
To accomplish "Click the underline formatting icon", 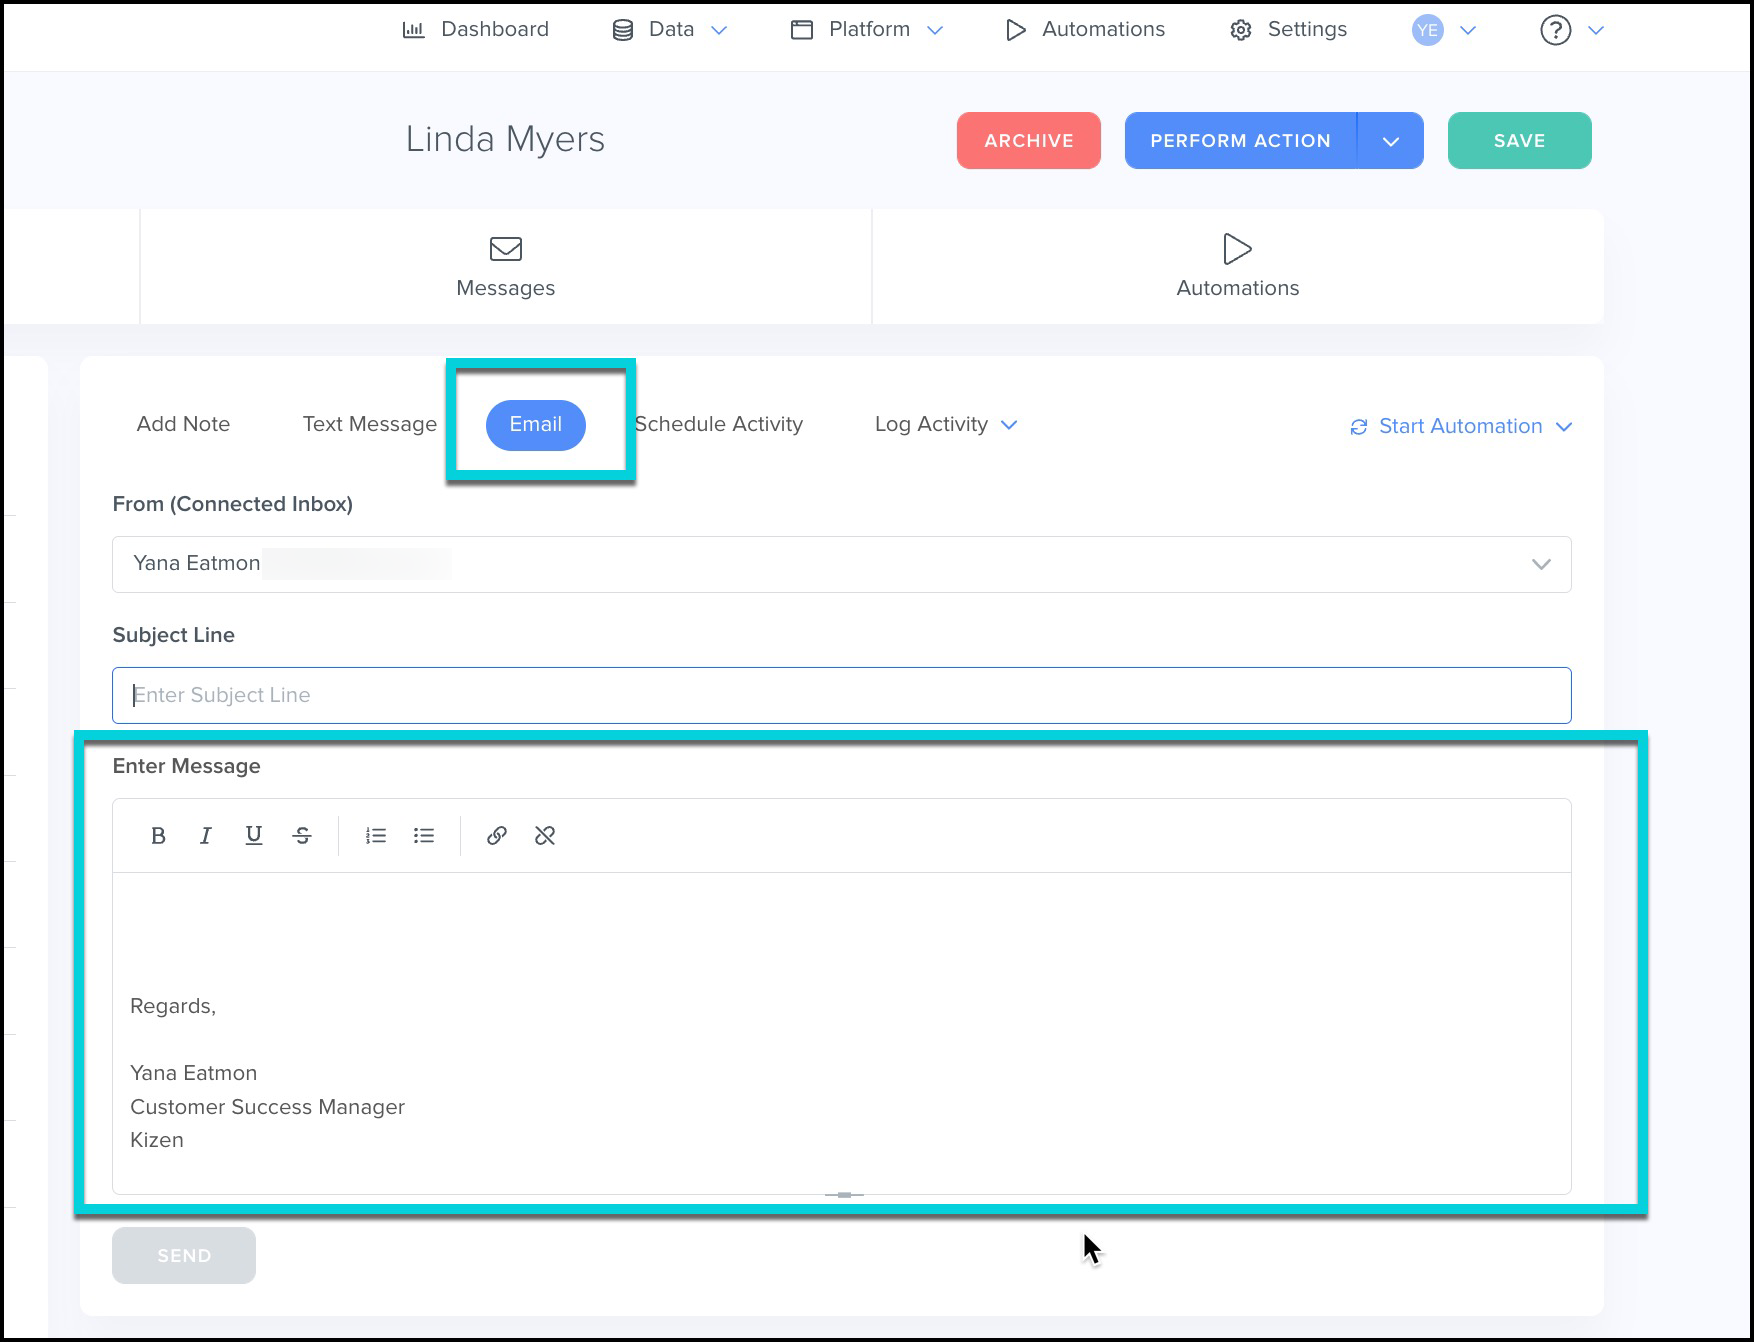I will [254, 836].
